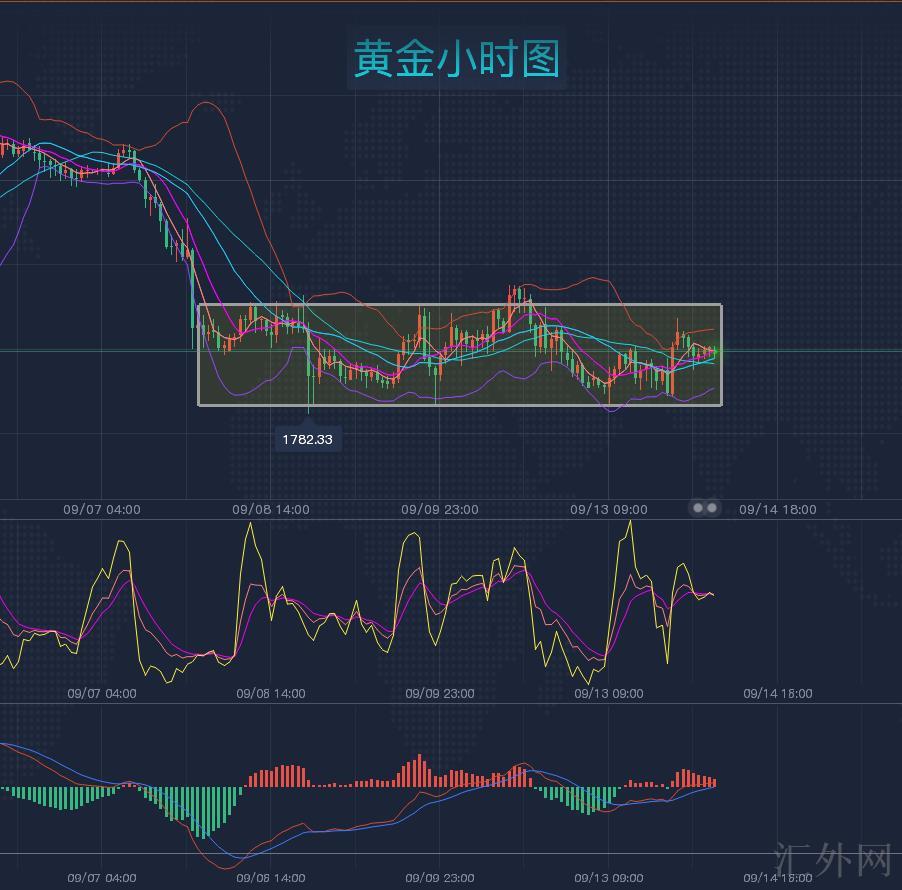Image resolution: width=902 pixels, height=890 pixels.
Task: Click the highest yellow oscillator peak near 09/13
Action: coord(630,523)
